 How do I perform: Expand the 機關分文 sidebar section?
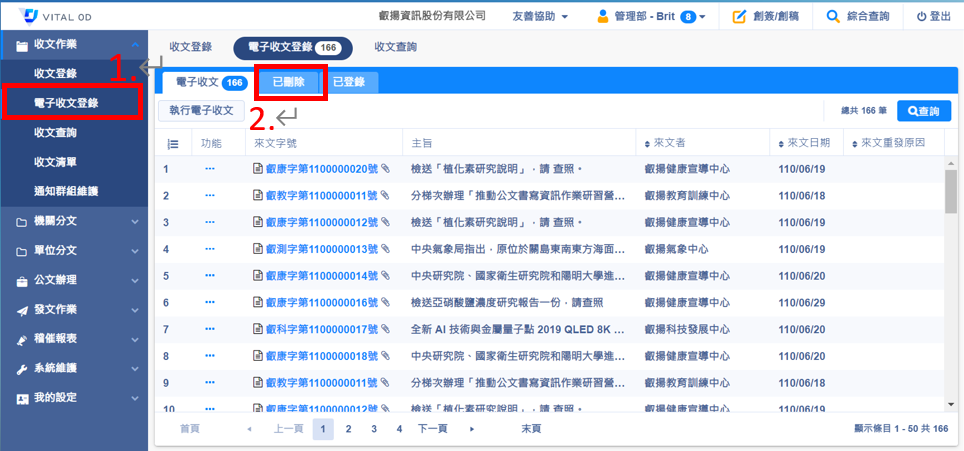point(74,222)
